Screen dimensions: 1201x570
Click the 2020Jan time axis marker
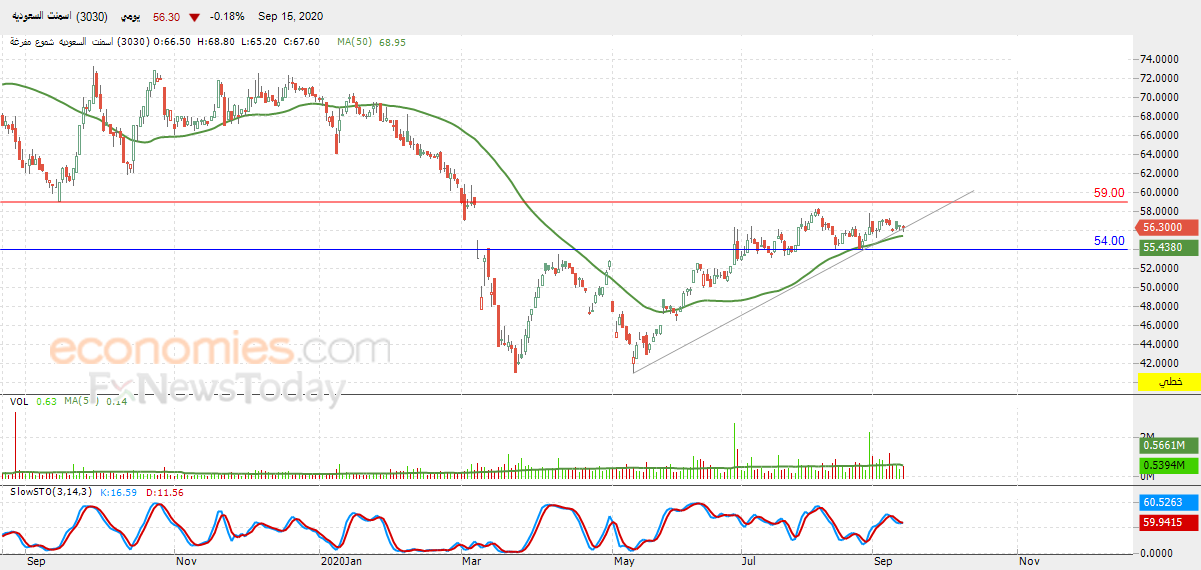tap(339, 562)
